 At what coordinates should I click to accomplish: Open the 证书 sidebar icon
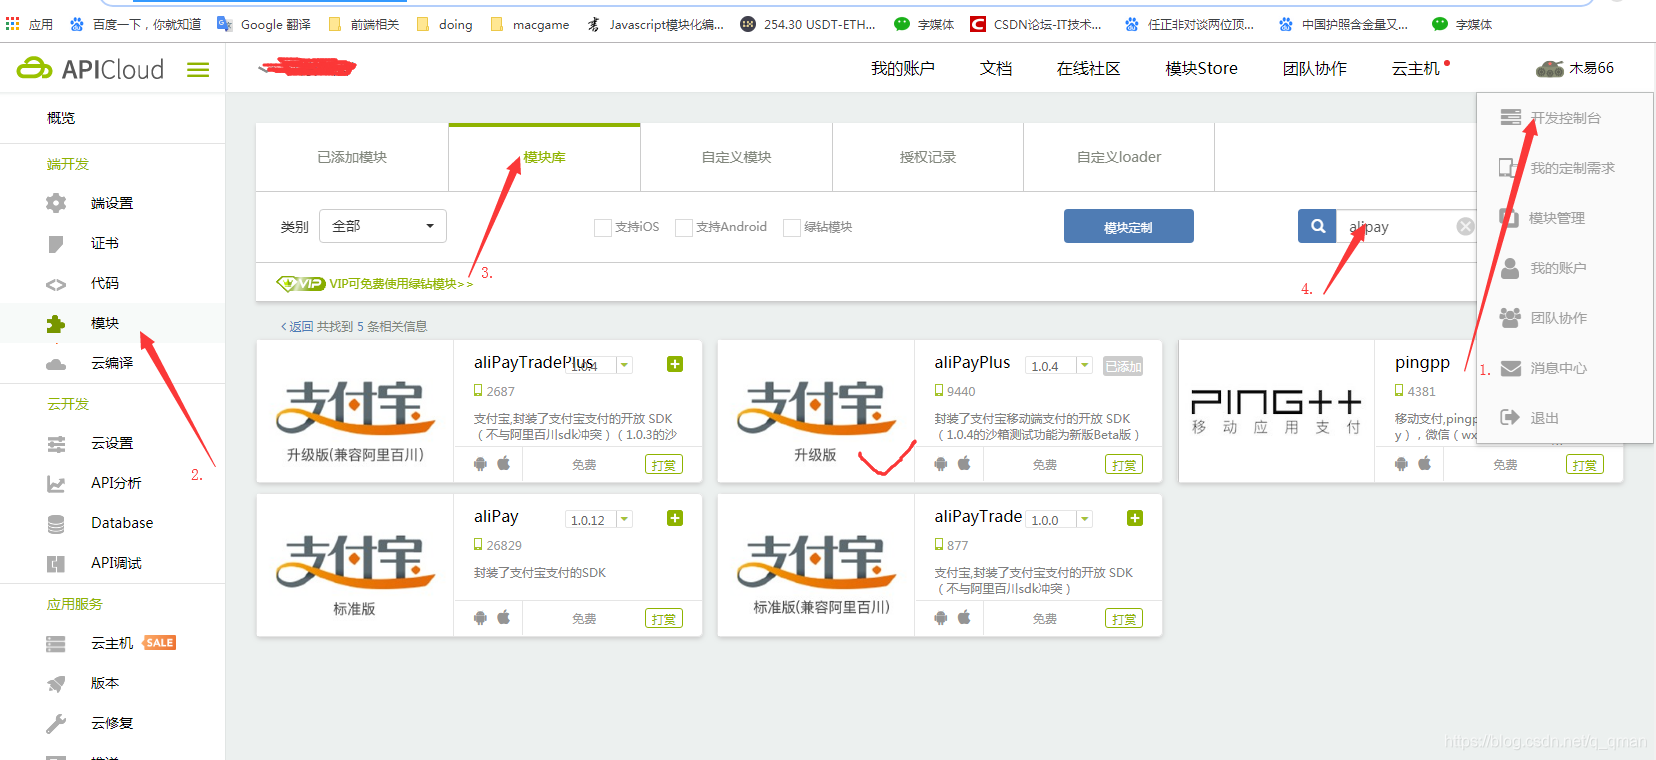click(56, 244)
